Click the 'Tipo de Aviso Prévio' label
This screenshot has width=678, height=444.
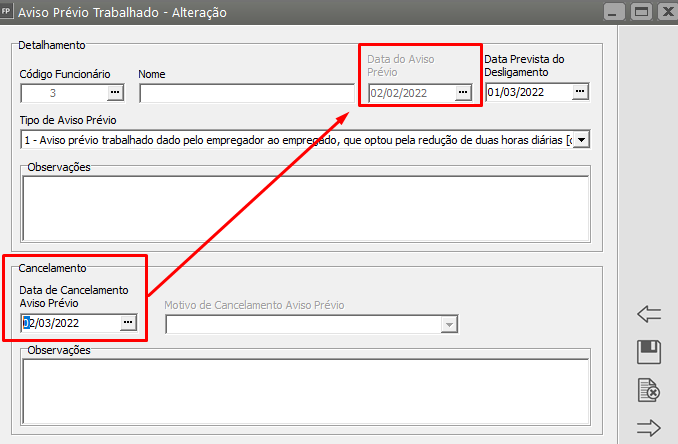coord(68,120)
